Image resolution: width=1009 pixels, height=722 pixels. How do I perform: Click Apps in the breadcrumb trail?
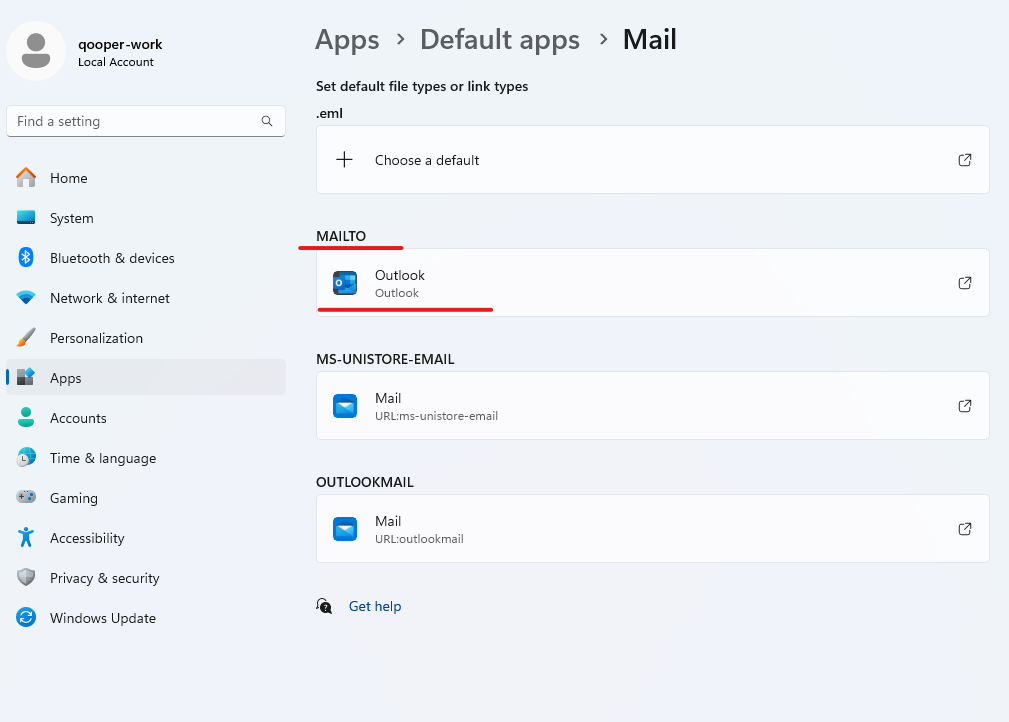347,39
